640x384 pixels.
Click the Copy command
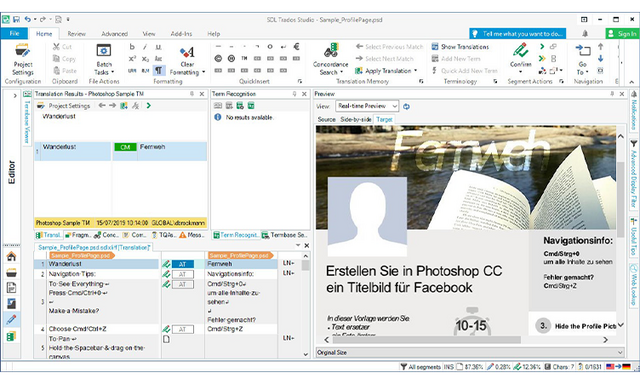[x=64, y=59]
